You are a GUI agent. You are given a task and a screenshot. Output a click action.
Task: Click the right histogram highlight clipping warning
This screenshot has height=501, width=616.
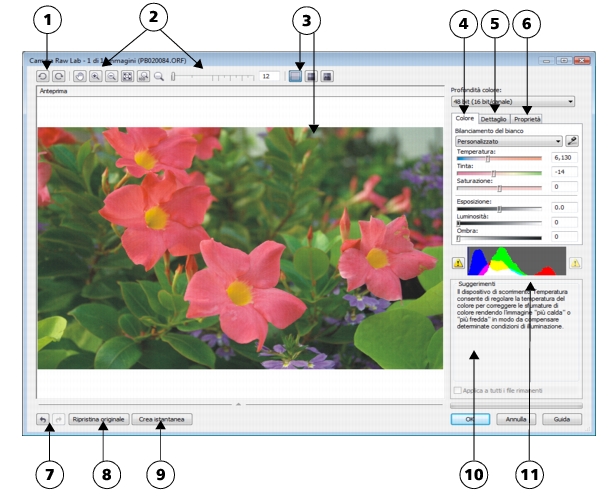pyautogui.click(x=576, y=264)
